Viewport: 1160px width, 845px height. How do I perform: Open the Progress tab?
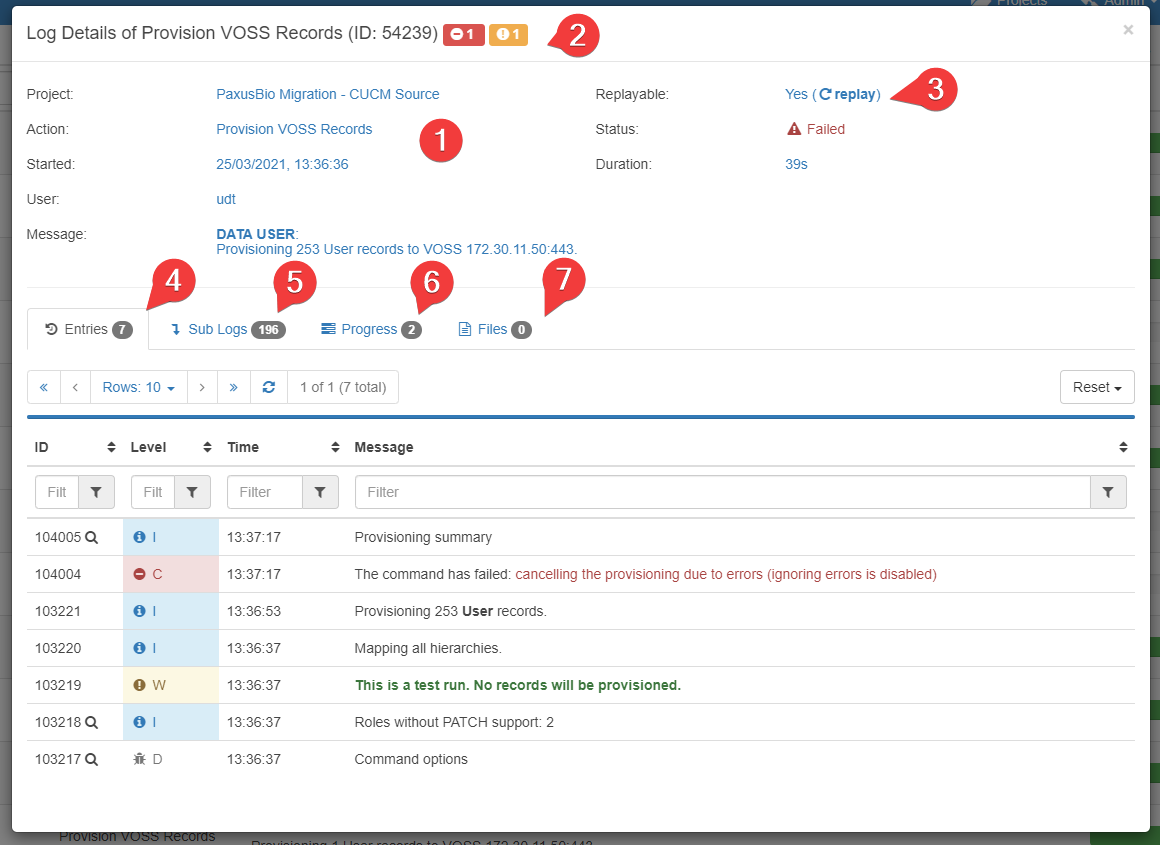370,329
